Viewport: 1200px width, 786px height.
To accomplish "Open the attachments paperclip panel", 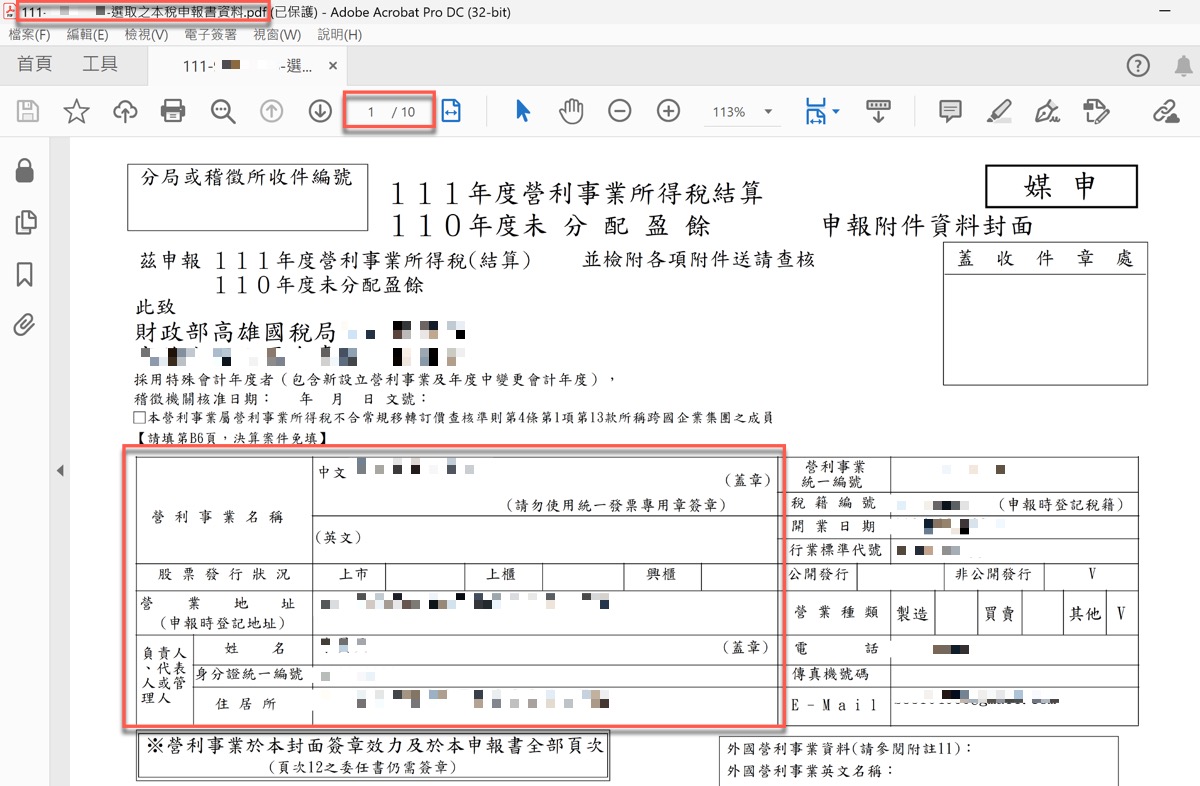I will (x=25, y=324).
